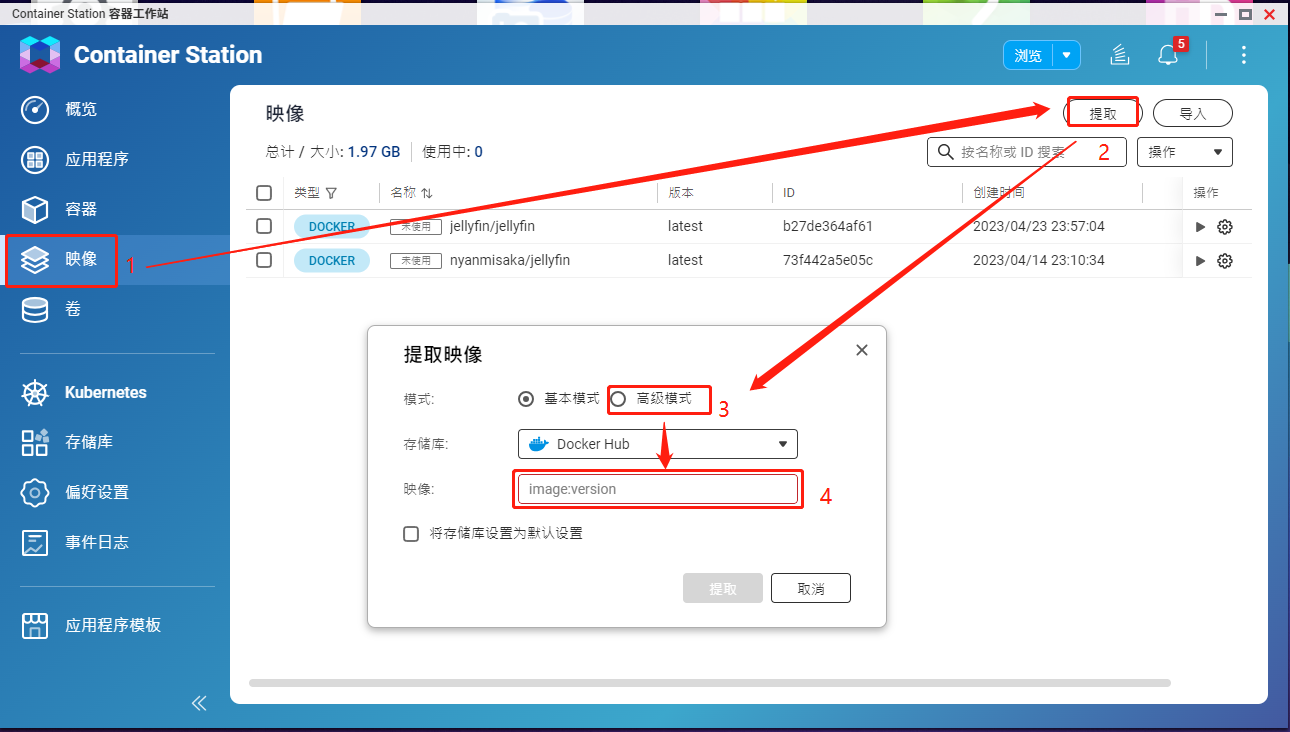Open settings gear for nyanmisaka/jellyfin image
The width and height of the screenshot is (1290, 732).
click(x=1227, y=260)
